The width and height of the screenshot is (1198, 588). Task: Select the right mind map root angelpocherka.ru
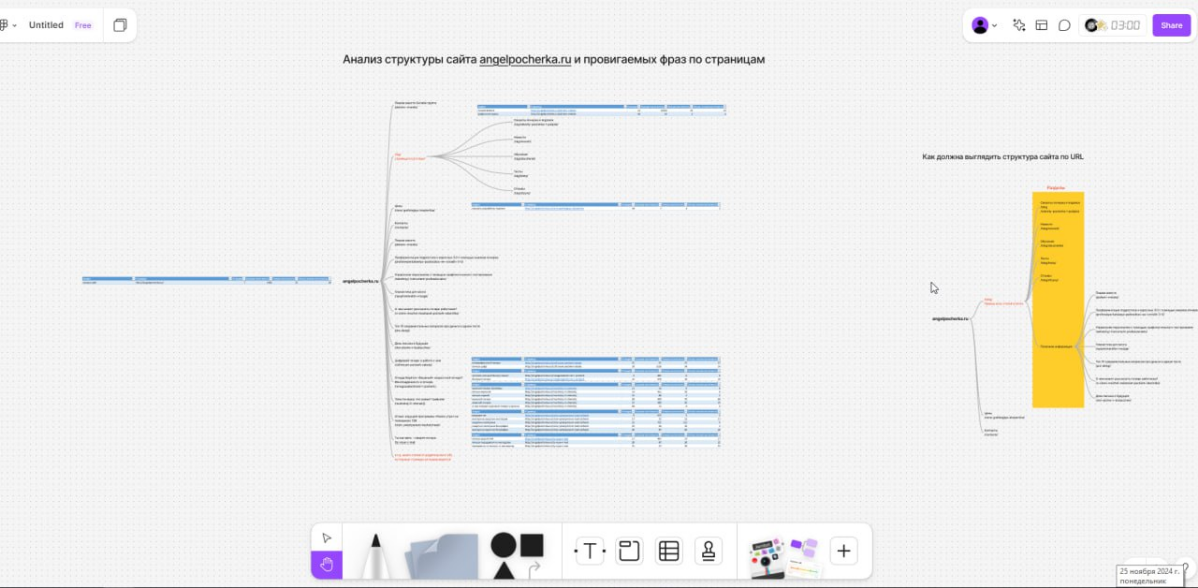tap(950, 318)
